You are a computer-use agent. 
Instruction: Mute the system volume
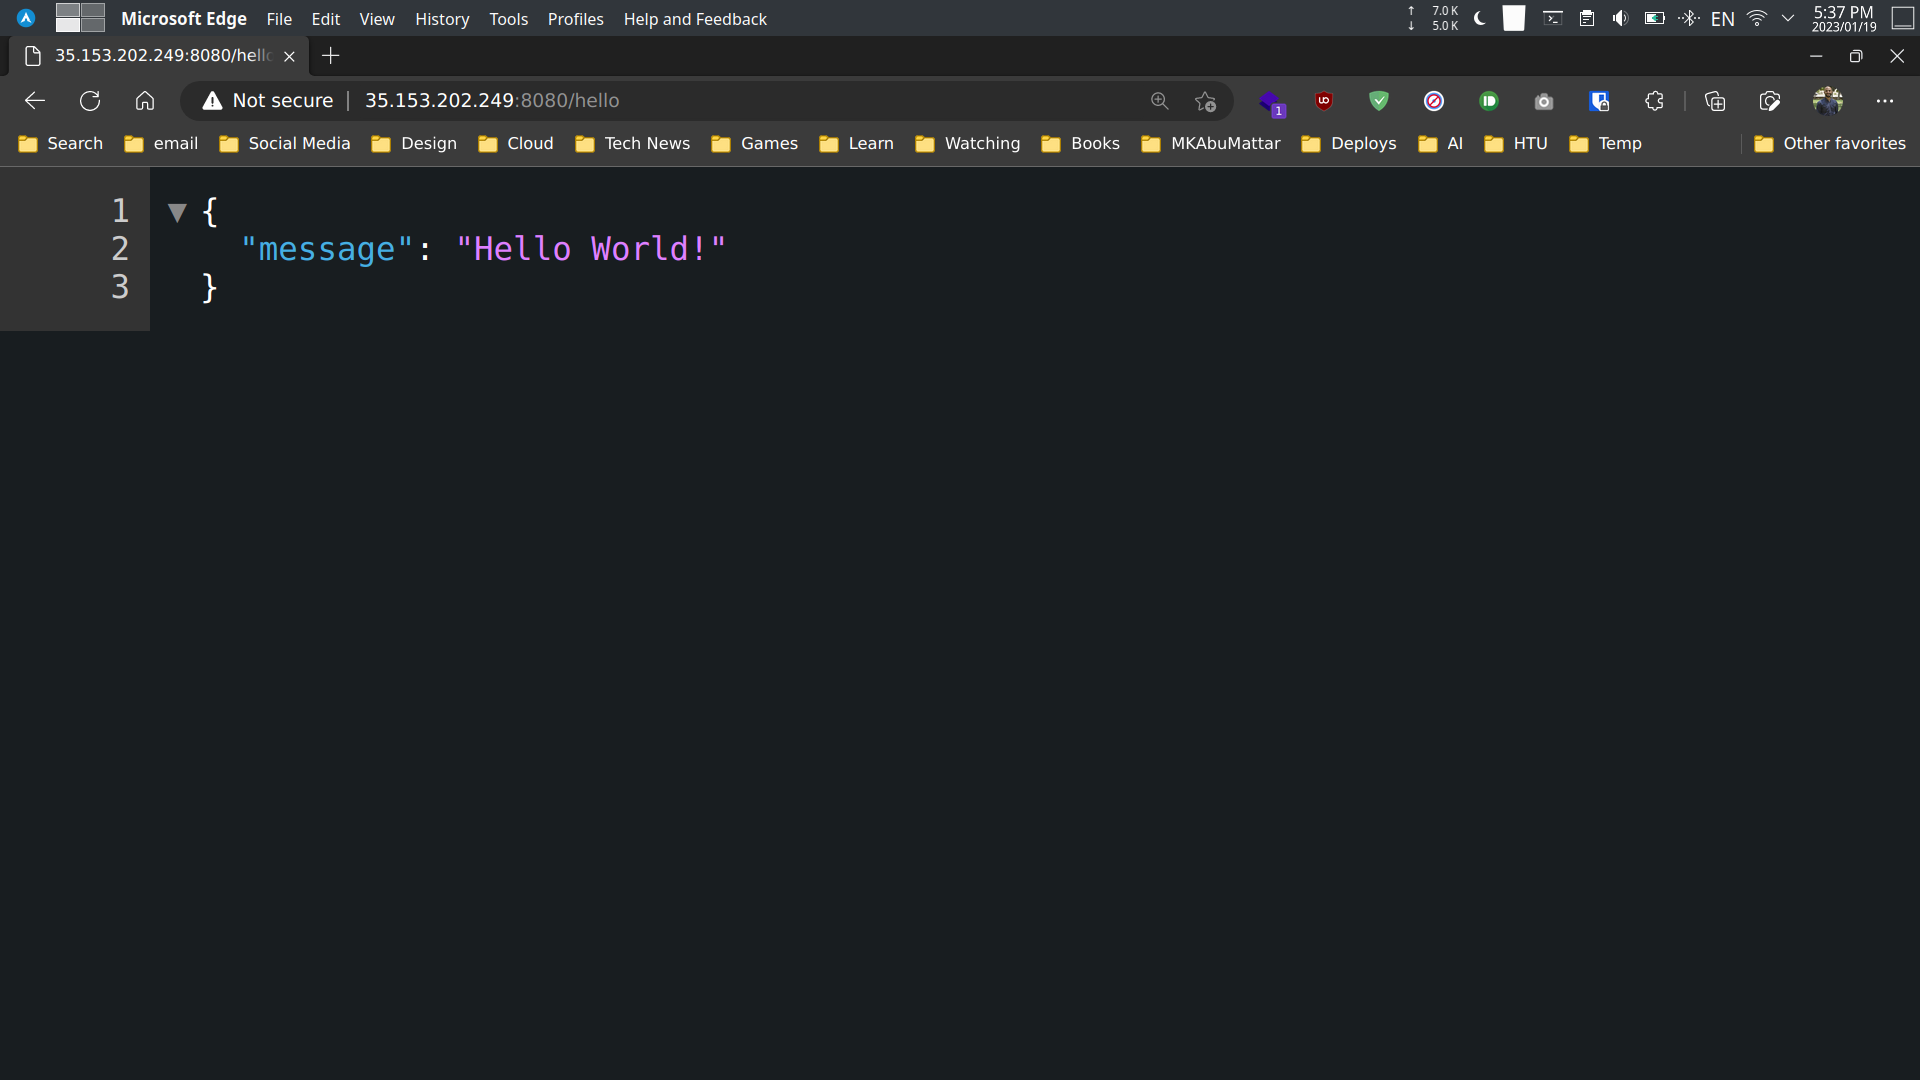point(1620,18)
